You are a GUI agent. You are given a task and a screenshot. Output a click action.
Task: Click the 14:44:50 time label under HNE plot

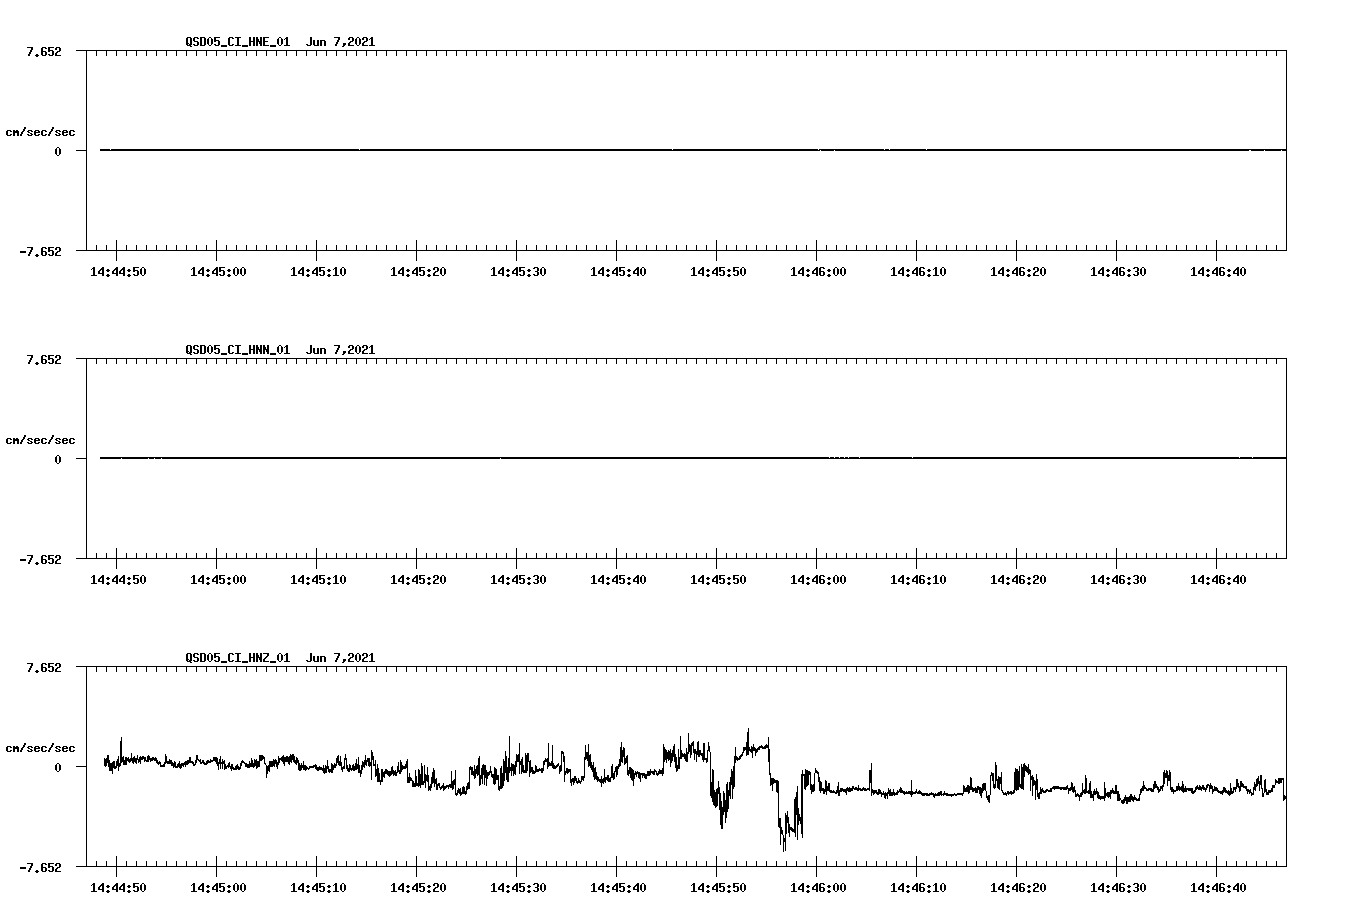coord(118,272)
